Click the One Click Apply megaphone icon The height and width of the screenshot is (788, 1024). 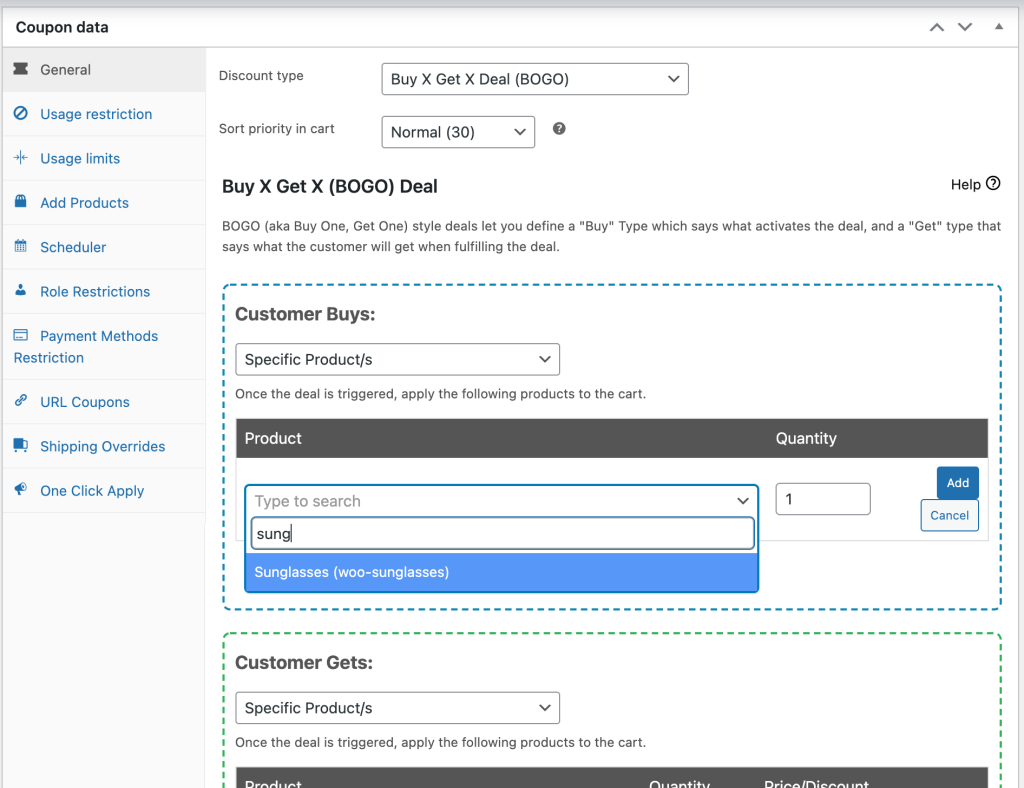click(x=21, y=489)
